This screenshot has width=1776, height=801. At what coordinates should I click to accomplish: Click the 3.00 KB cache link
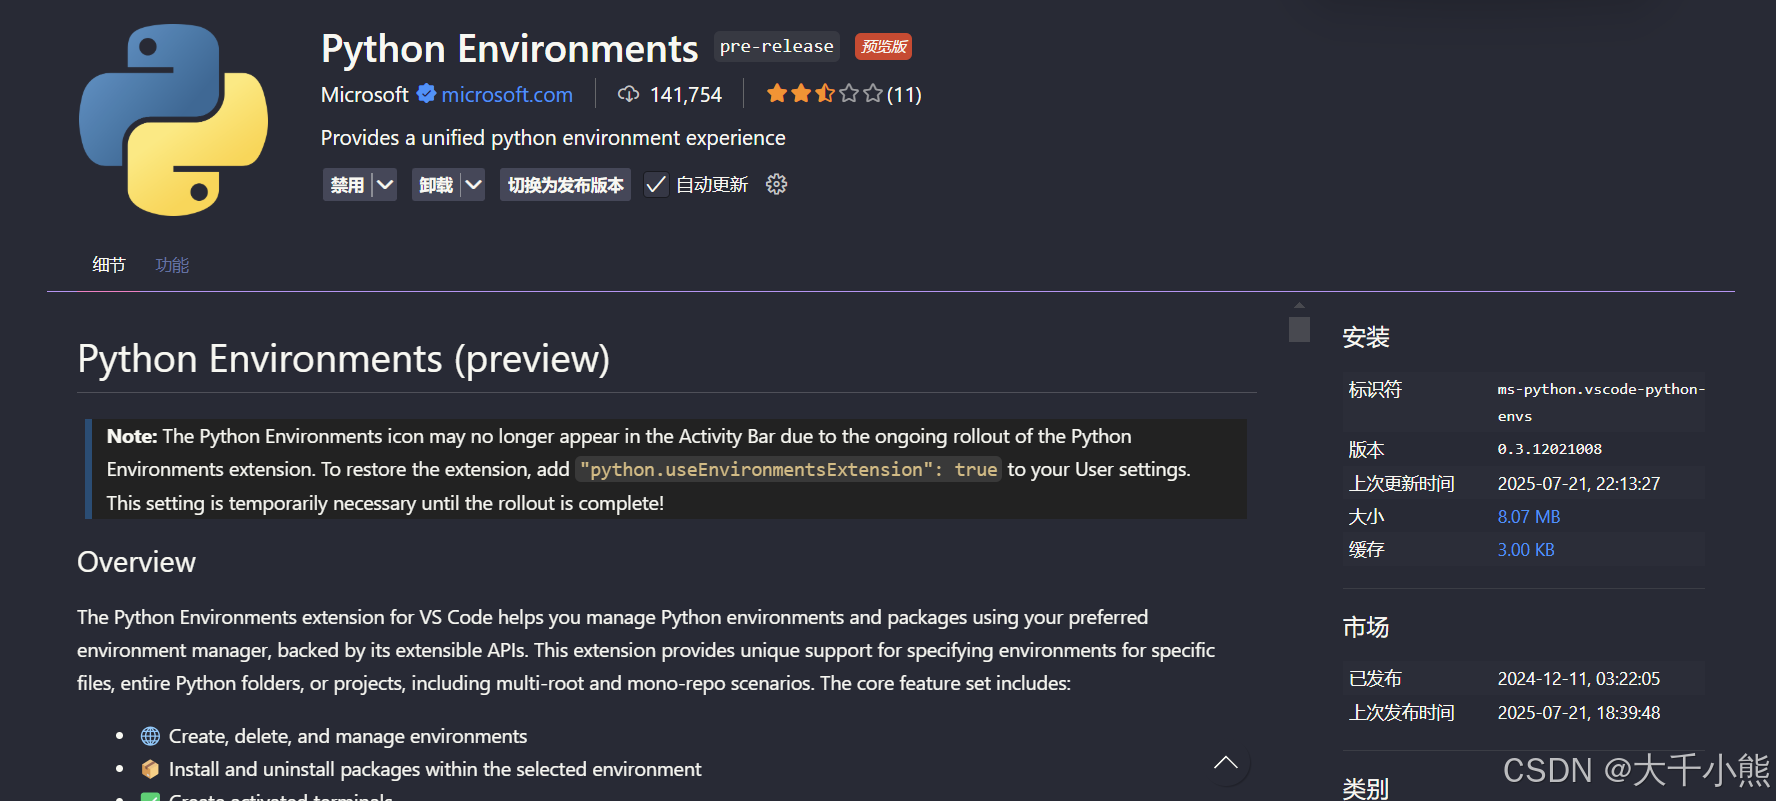[1526, 550]
